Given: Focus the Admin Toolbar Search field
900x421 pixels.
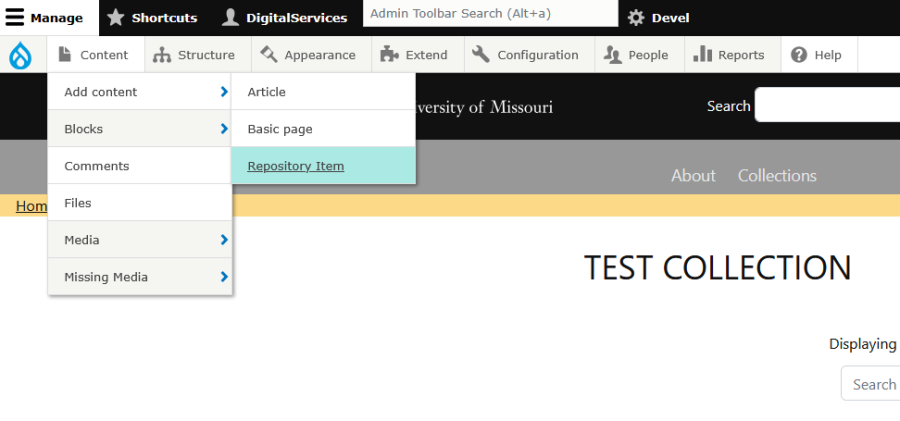Looking at the screenshot, I should pos(490,14).
